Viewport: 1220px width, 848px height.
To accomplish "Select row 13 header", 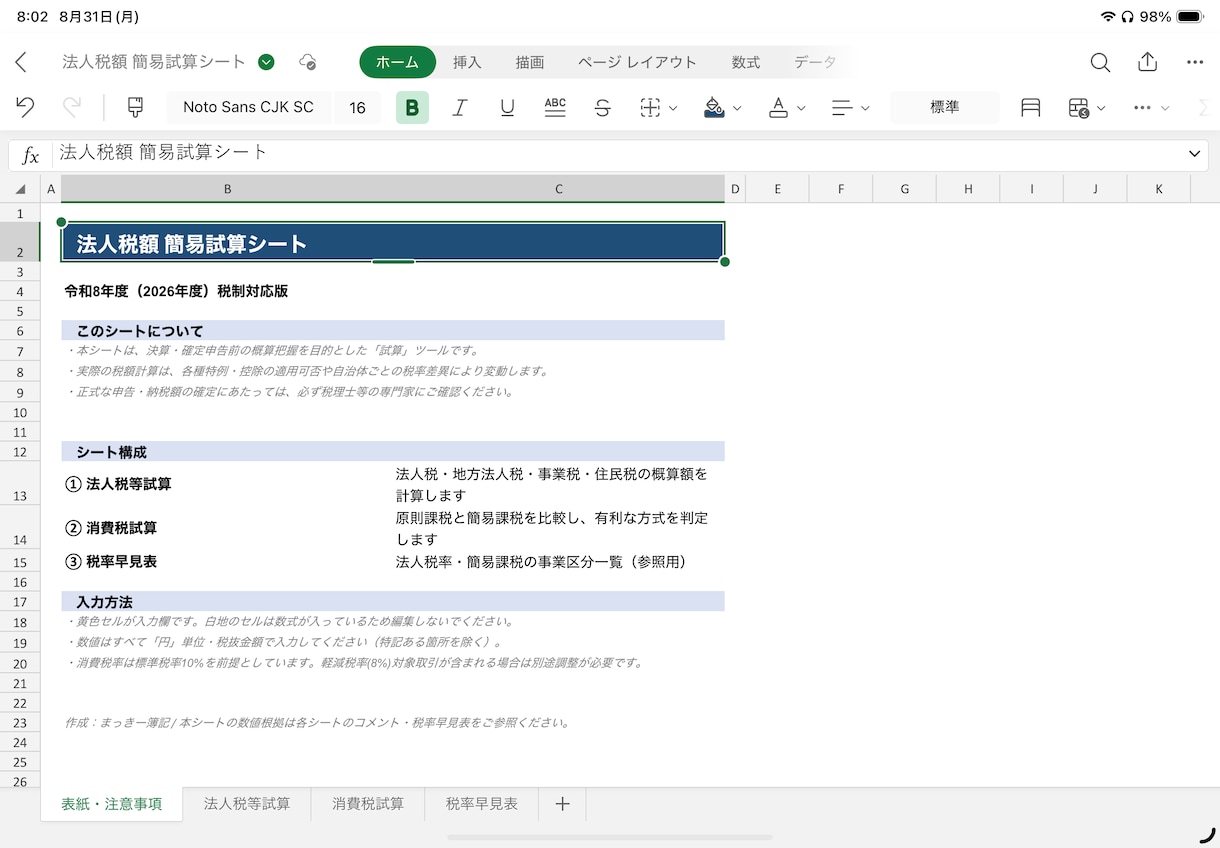I will tap(20, 484).
